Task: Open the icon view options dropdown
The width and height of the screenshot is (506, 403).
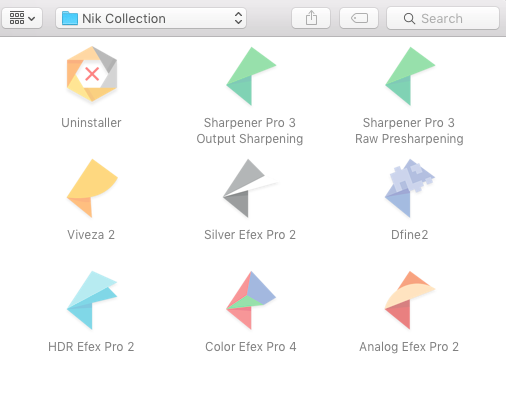Action: [x=22, y=18]
